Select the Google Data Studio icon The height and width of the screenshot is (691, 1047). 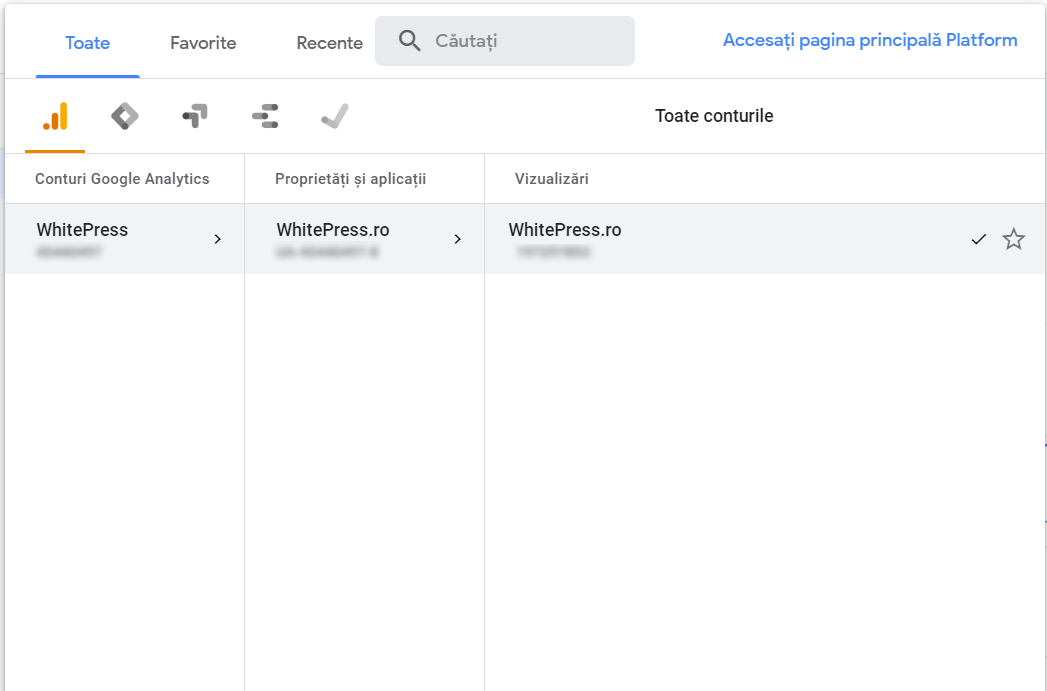click(265, 116)
